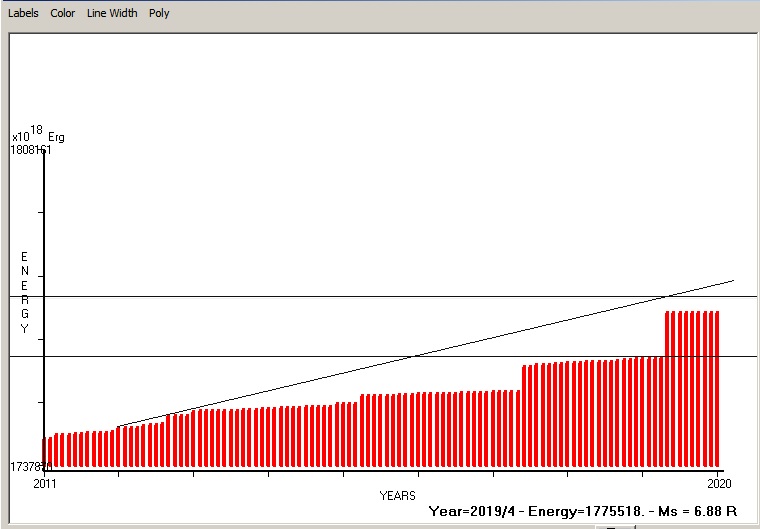Click the 2020 end year label
760x529 pixels.
point(719,484)
